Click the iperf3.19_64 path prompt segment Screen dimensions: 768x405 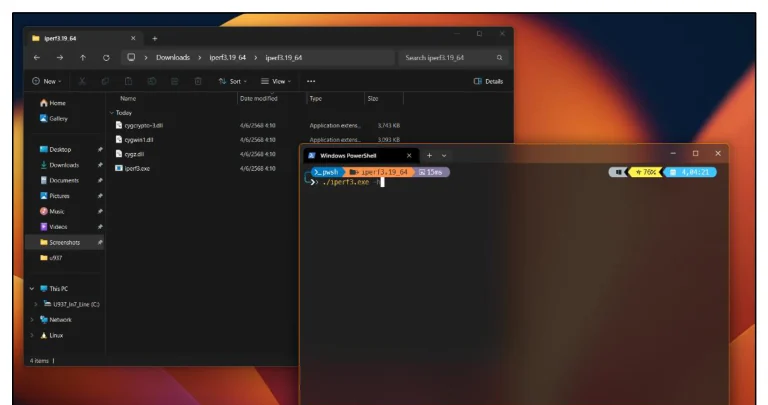379,172
